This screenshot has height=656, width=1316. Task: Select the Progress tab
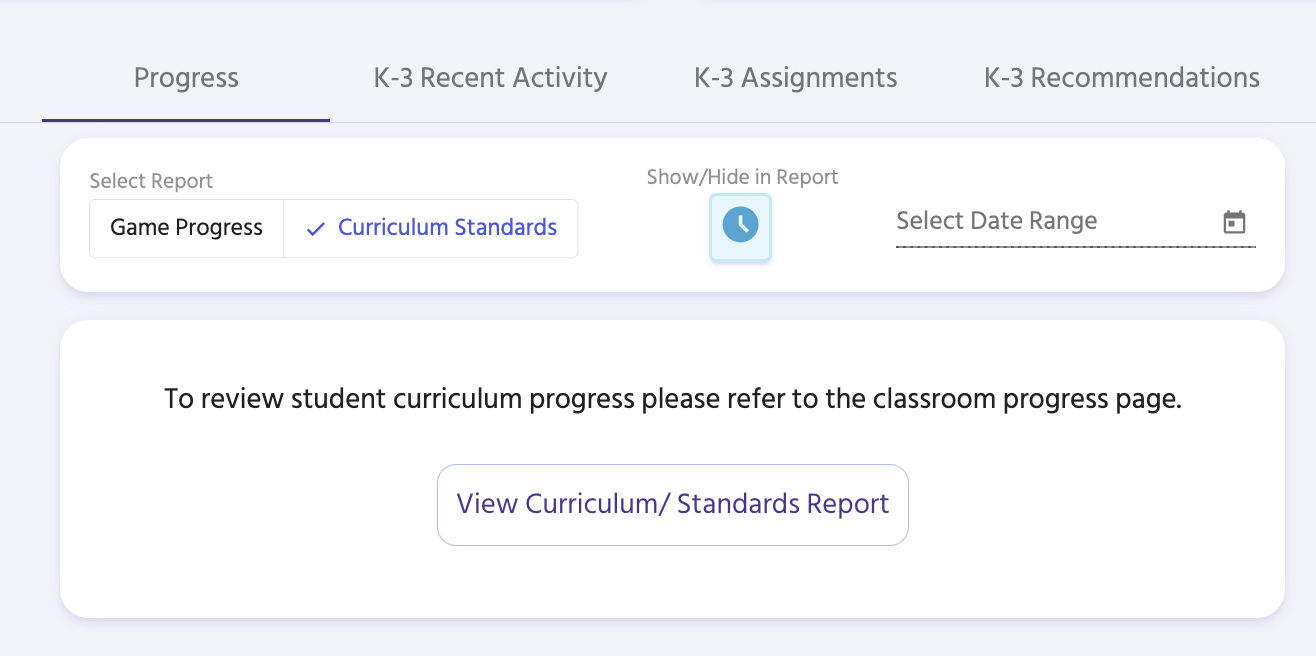click(x=186, y=77)
